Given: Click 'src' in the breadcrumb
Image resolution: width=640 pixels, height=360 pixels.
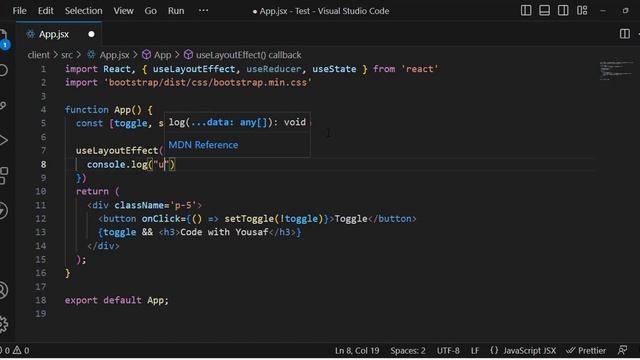Looking at the screenshot, I should (67, 55).
